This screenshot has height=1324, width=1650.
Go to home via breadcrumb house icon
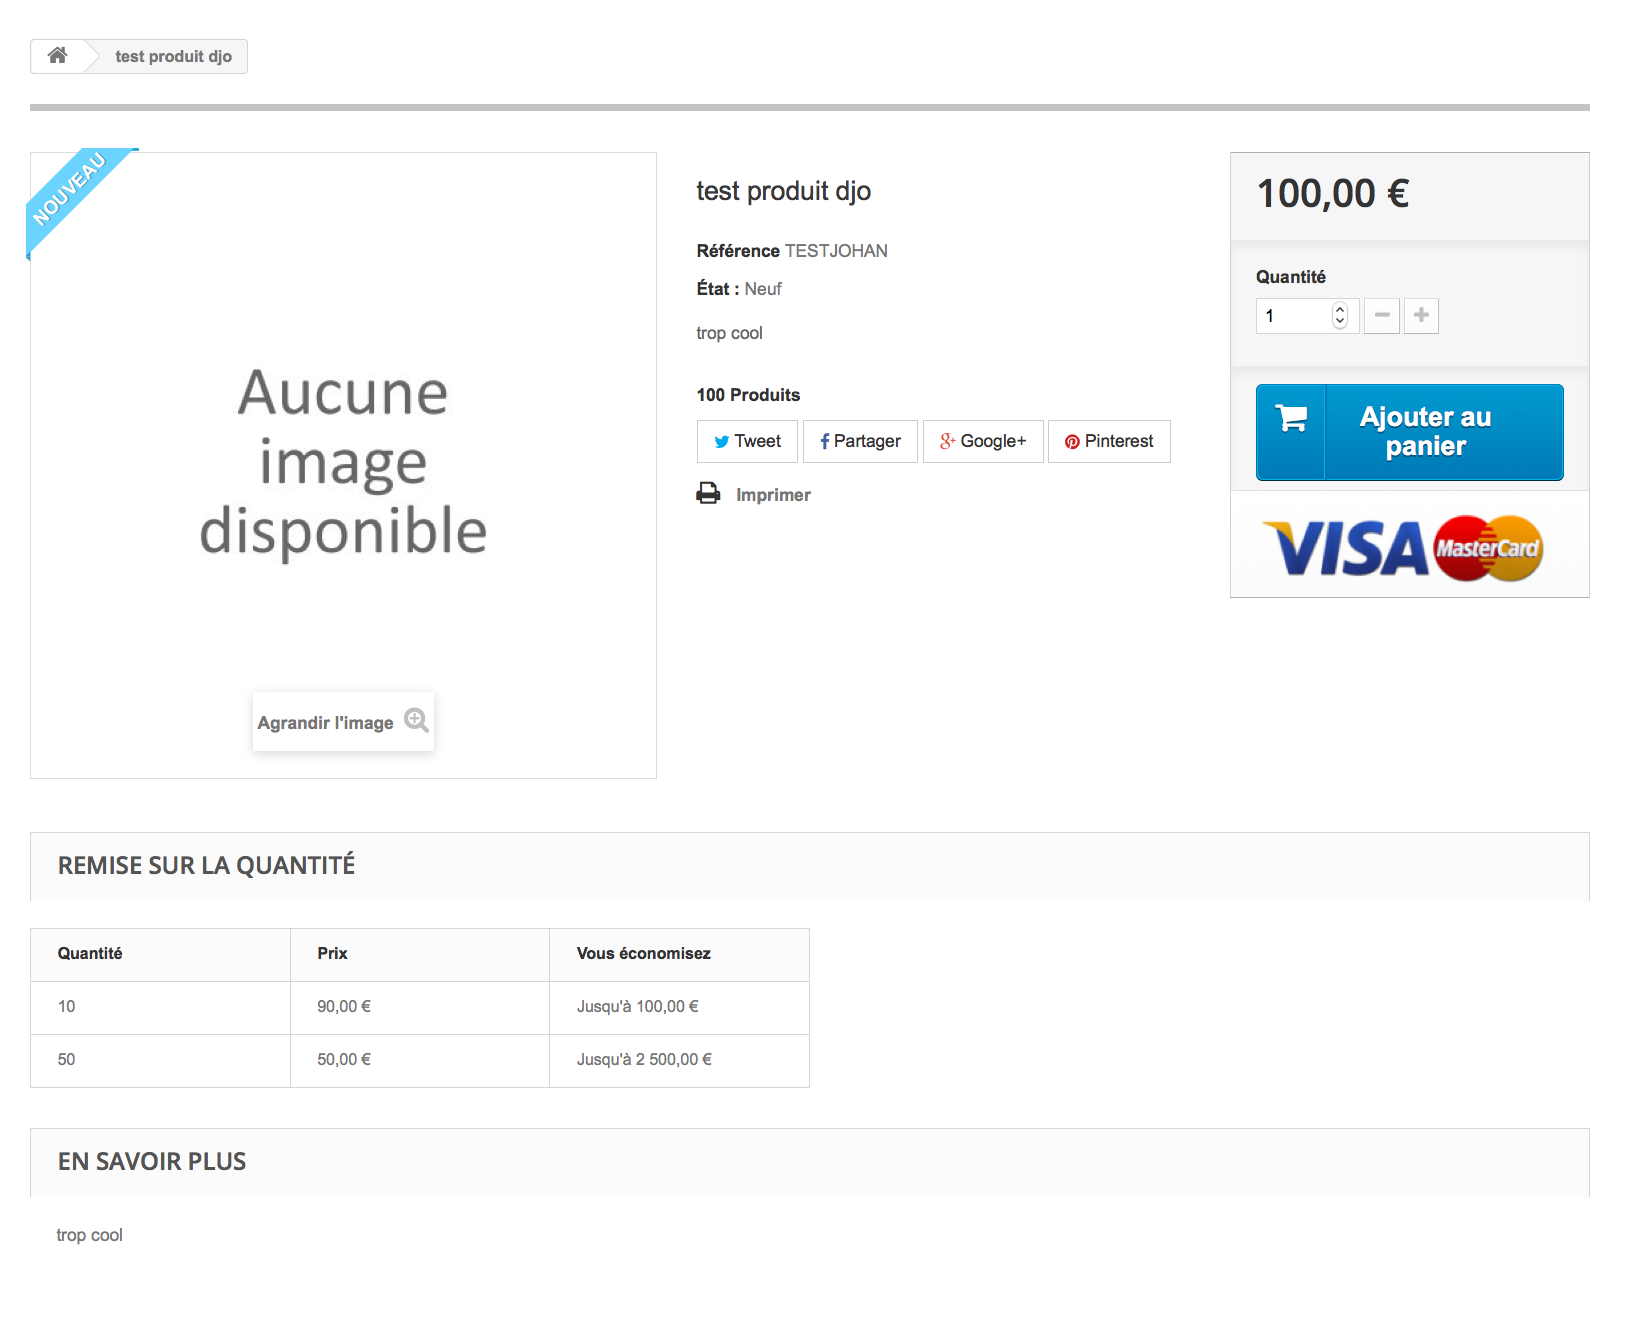[x=58, y=56]
